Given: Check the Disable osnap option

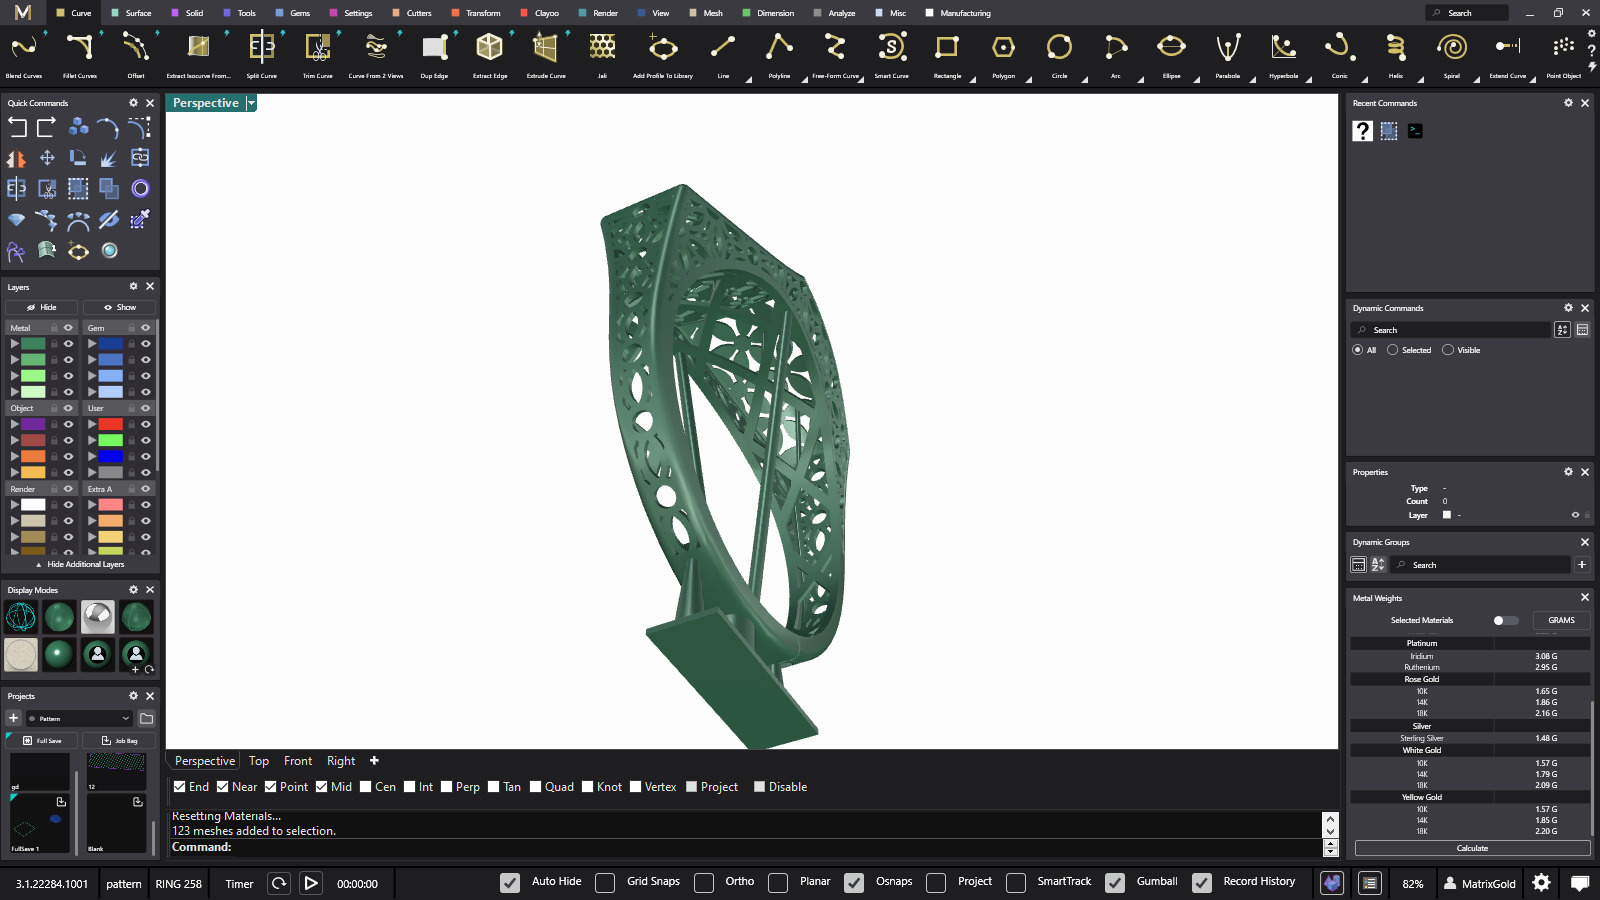Looking at the screenshot, I should [x=759, y=787].
